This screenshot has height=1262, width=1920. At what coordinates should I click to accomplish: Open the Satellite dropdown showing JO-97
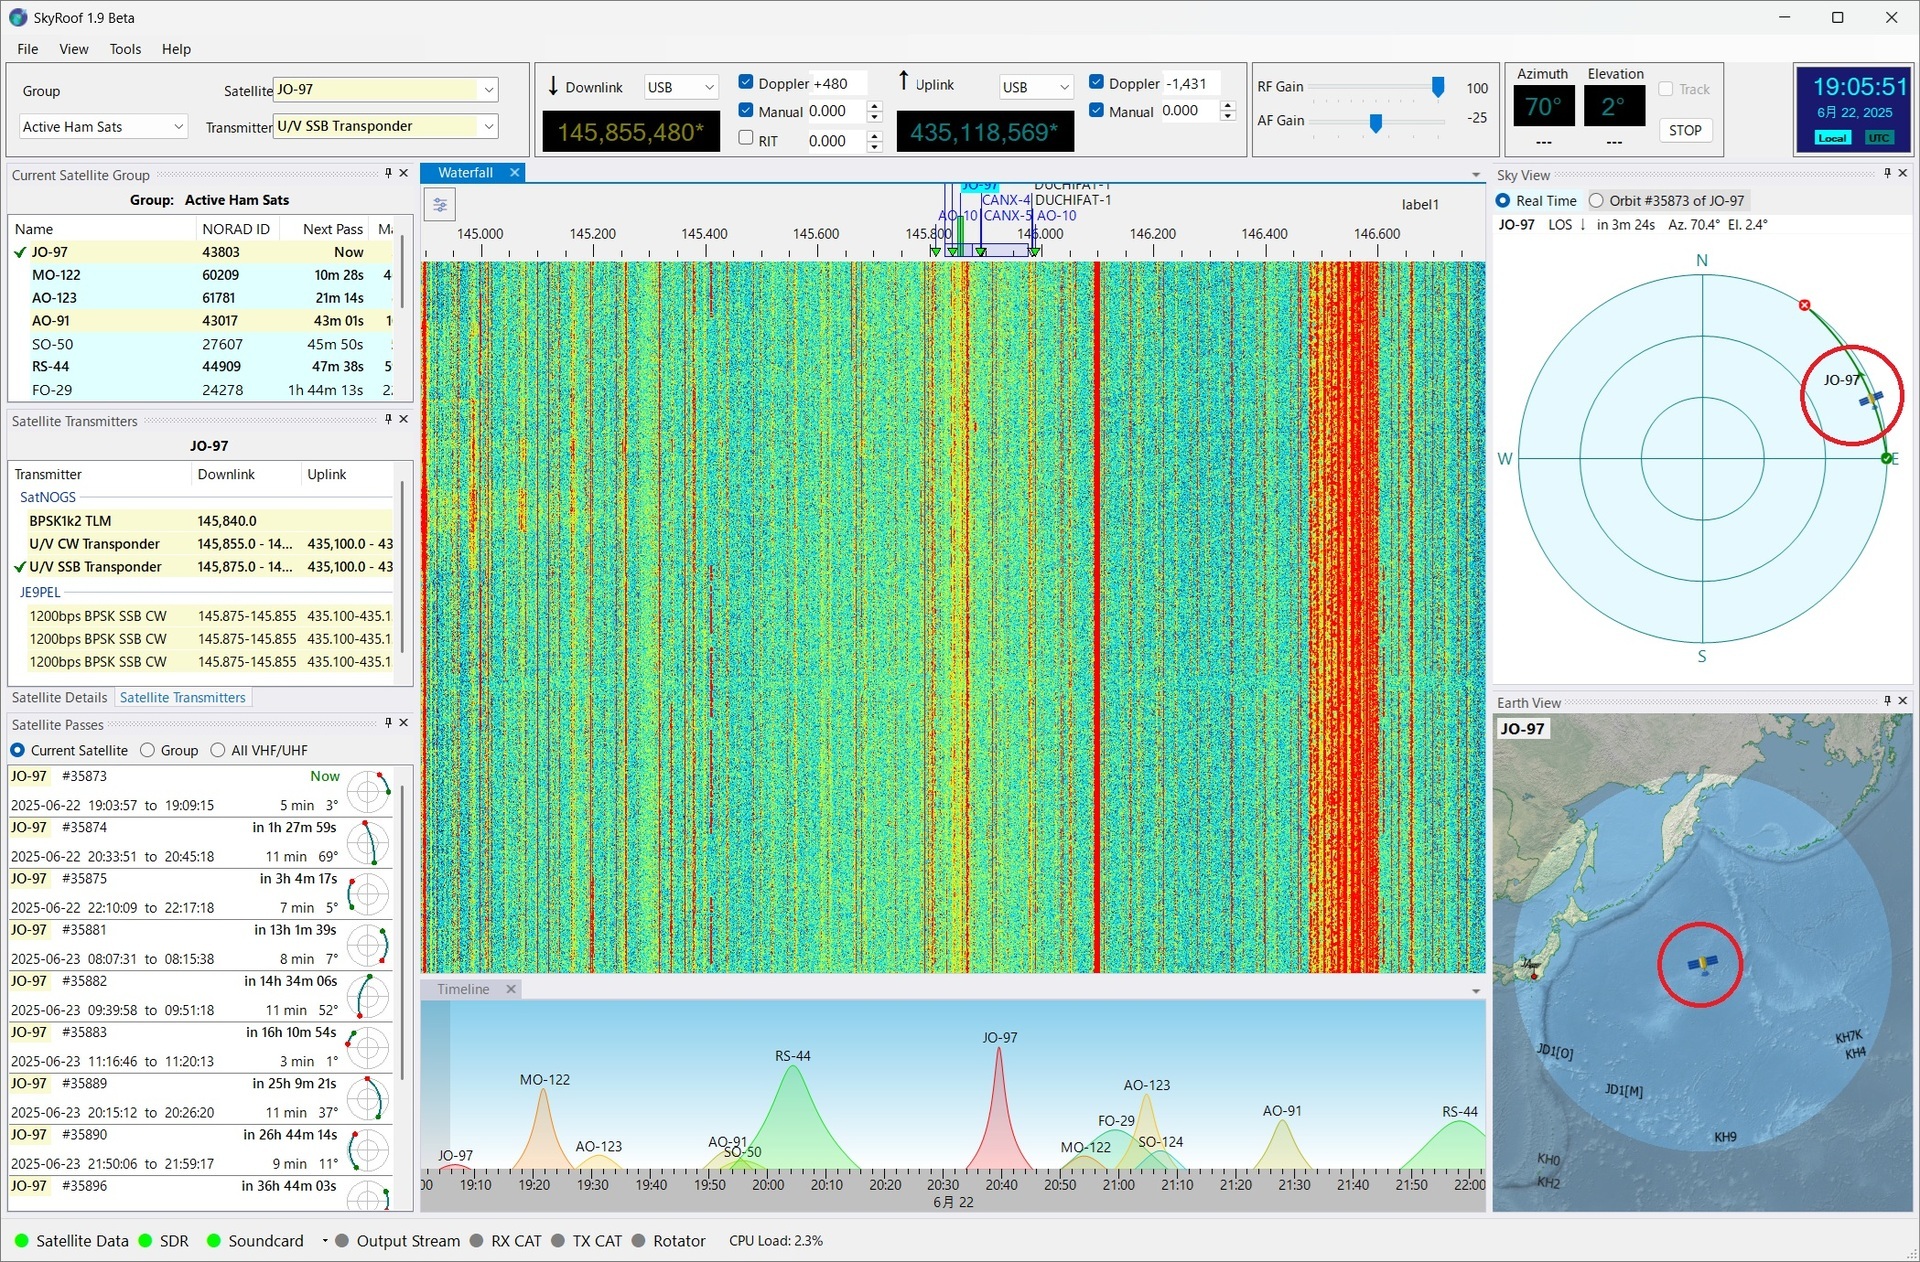point(487,90)
